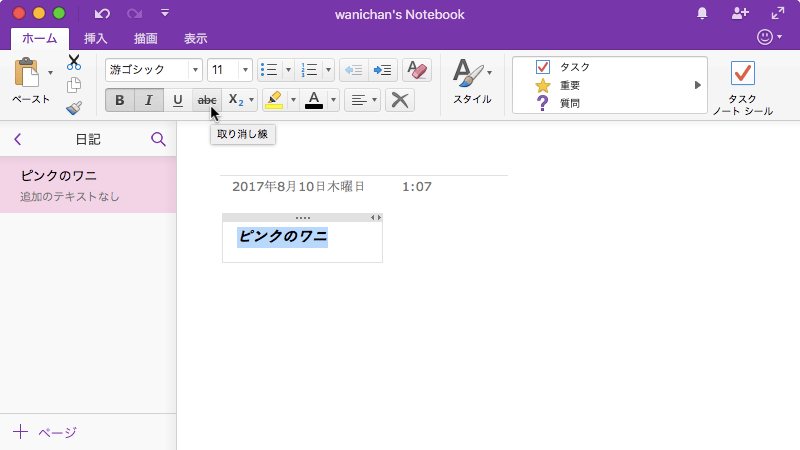Screen dimensions: 800x450
Task: Open the quick access toolbar customize arrow
Action: coord(165,13)
